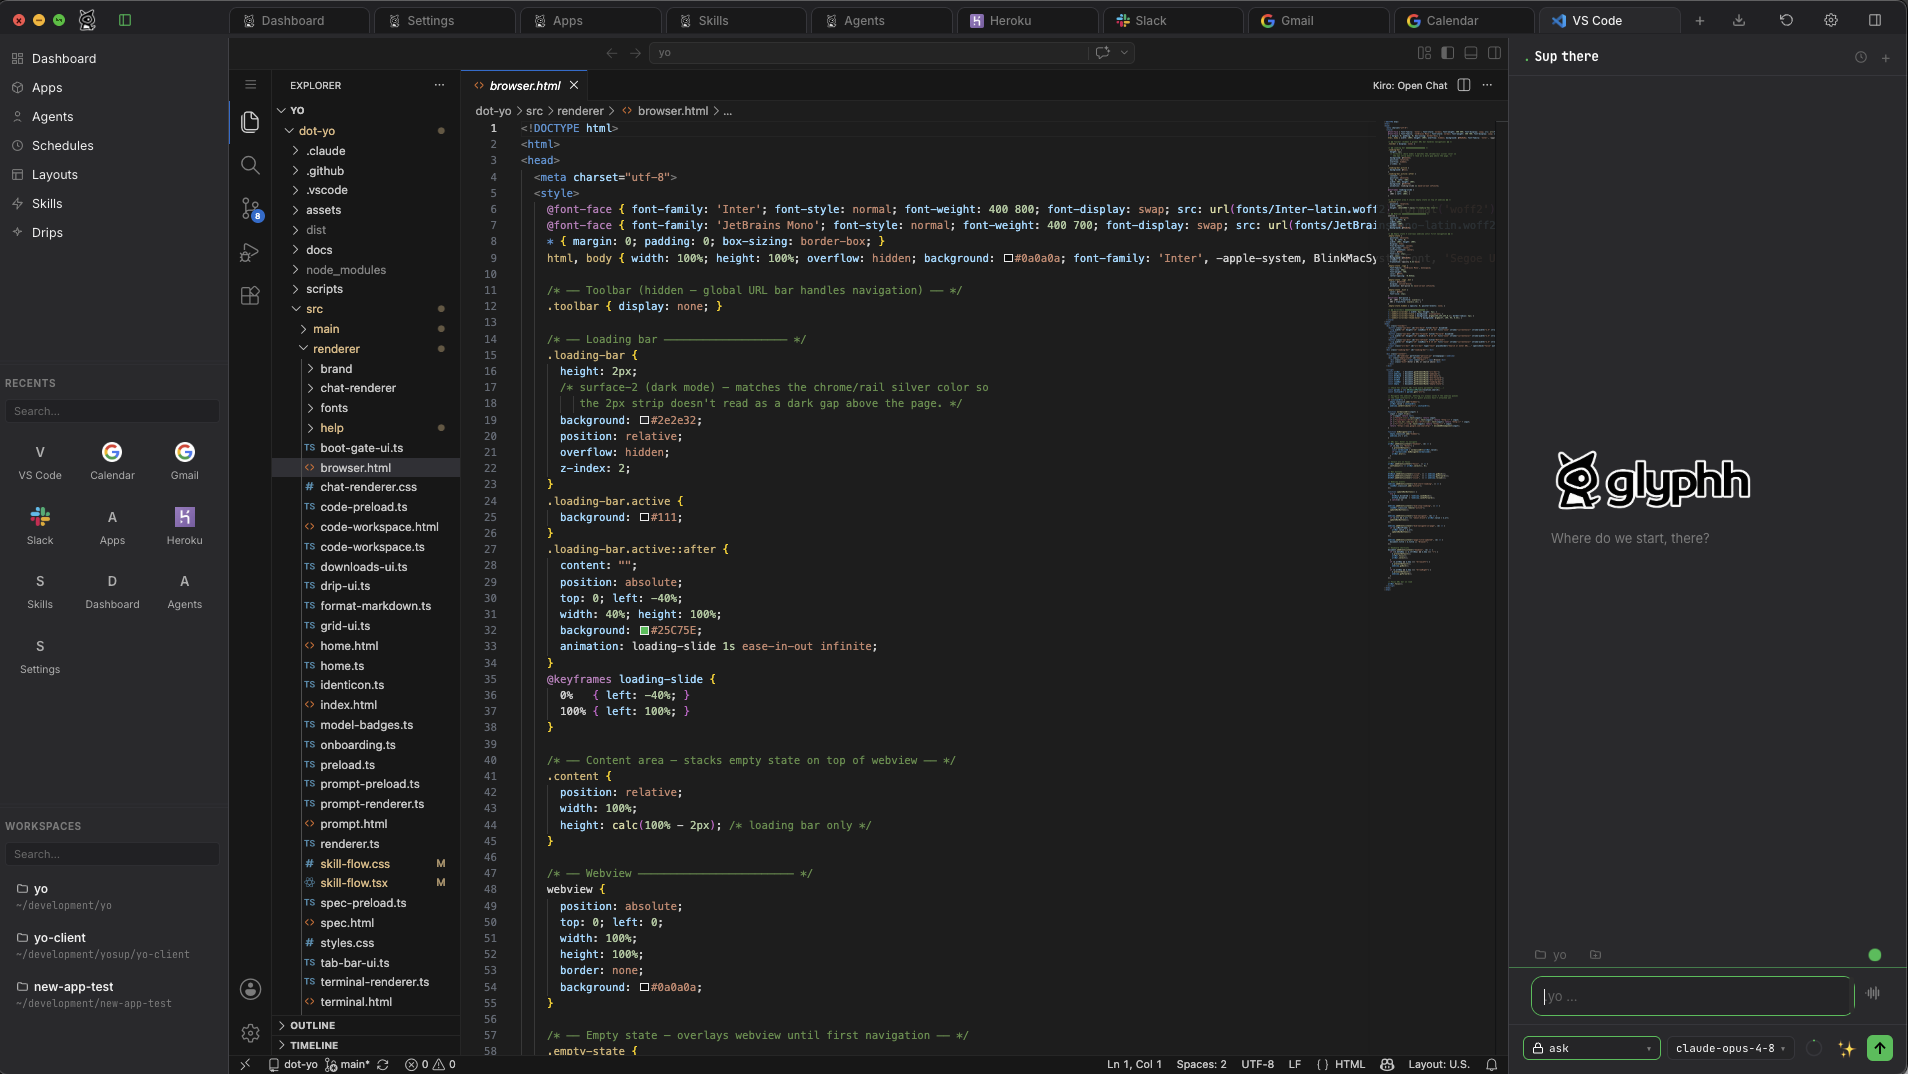Open the Copilot status icon in status bar
1908x1074 pixels.
coord(1387,1064)
